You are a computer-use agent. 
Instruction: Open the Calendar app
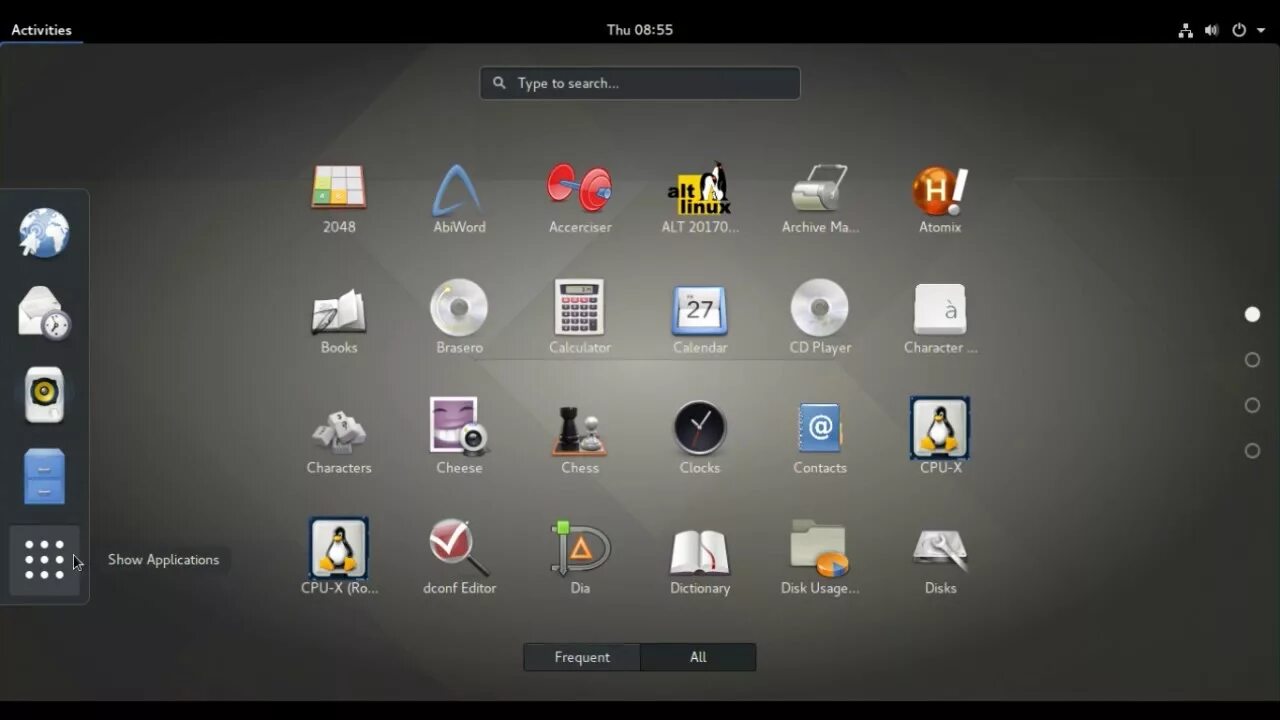click(x=700, y=319)
